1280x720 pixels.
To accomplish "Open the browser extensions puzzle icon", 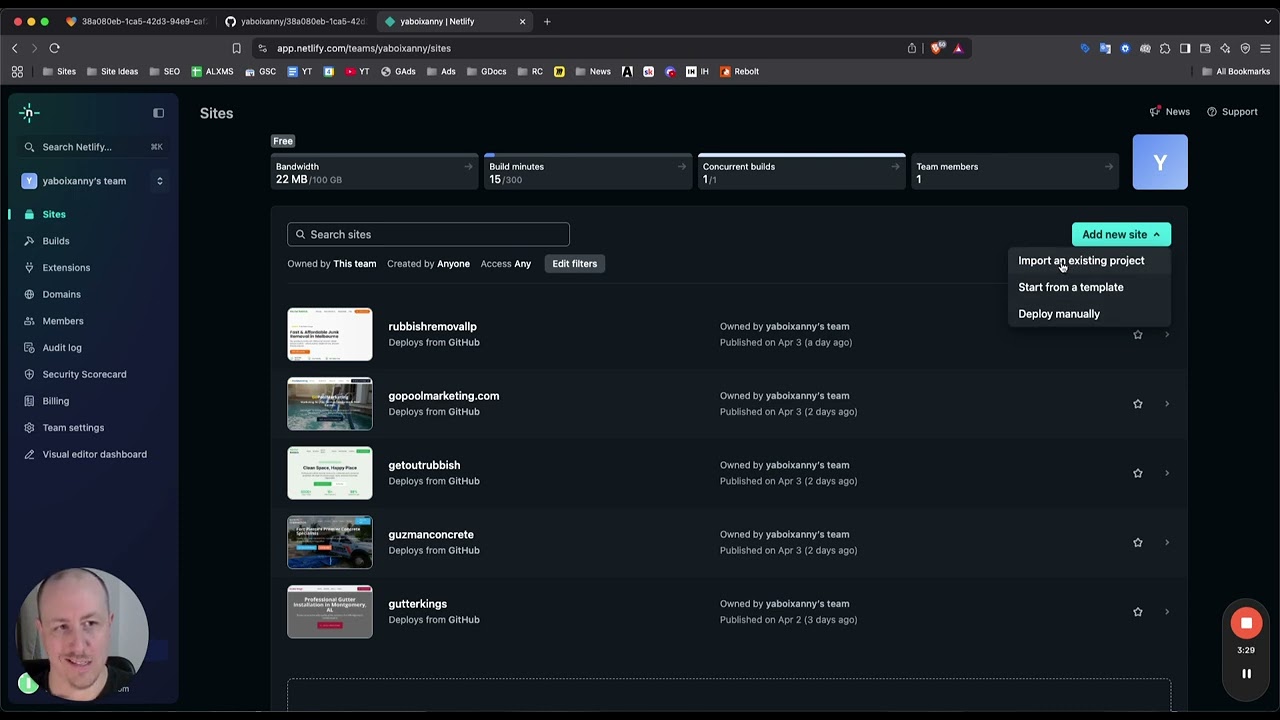I will [x=1165, y=48].
